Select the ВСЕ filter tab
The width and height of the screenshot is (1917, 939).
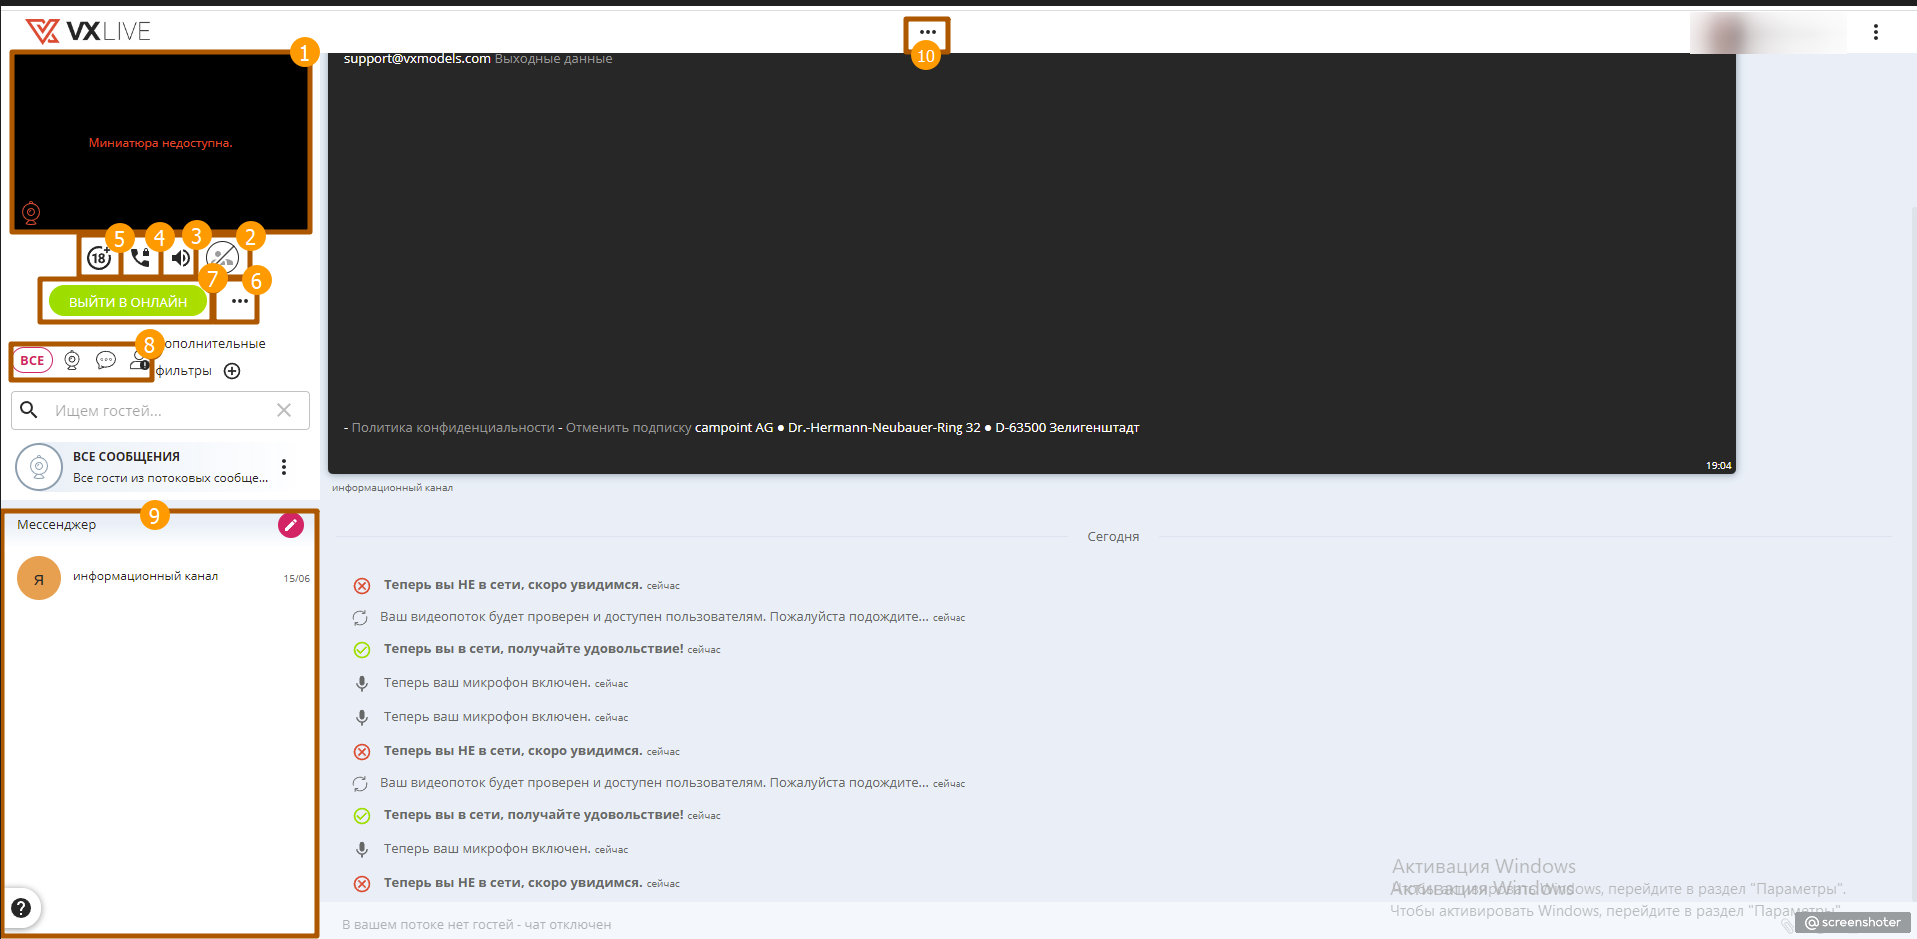(x=33, y=361)
